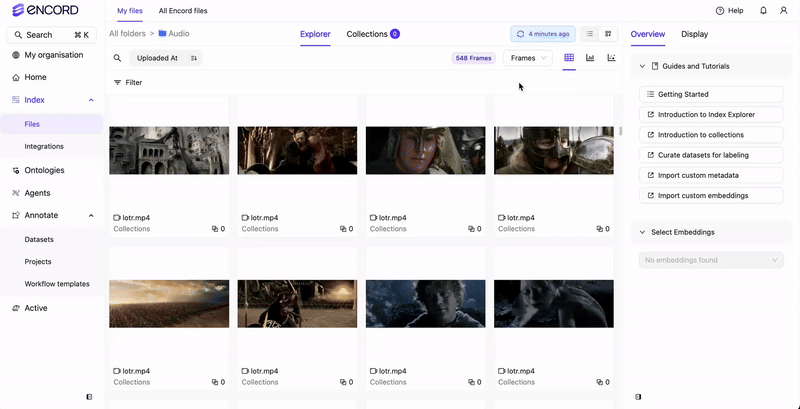Image resolution: width=800 pixels, height=409 pixels.
Task: Switch to All Encord files tab
Action: 183,11
